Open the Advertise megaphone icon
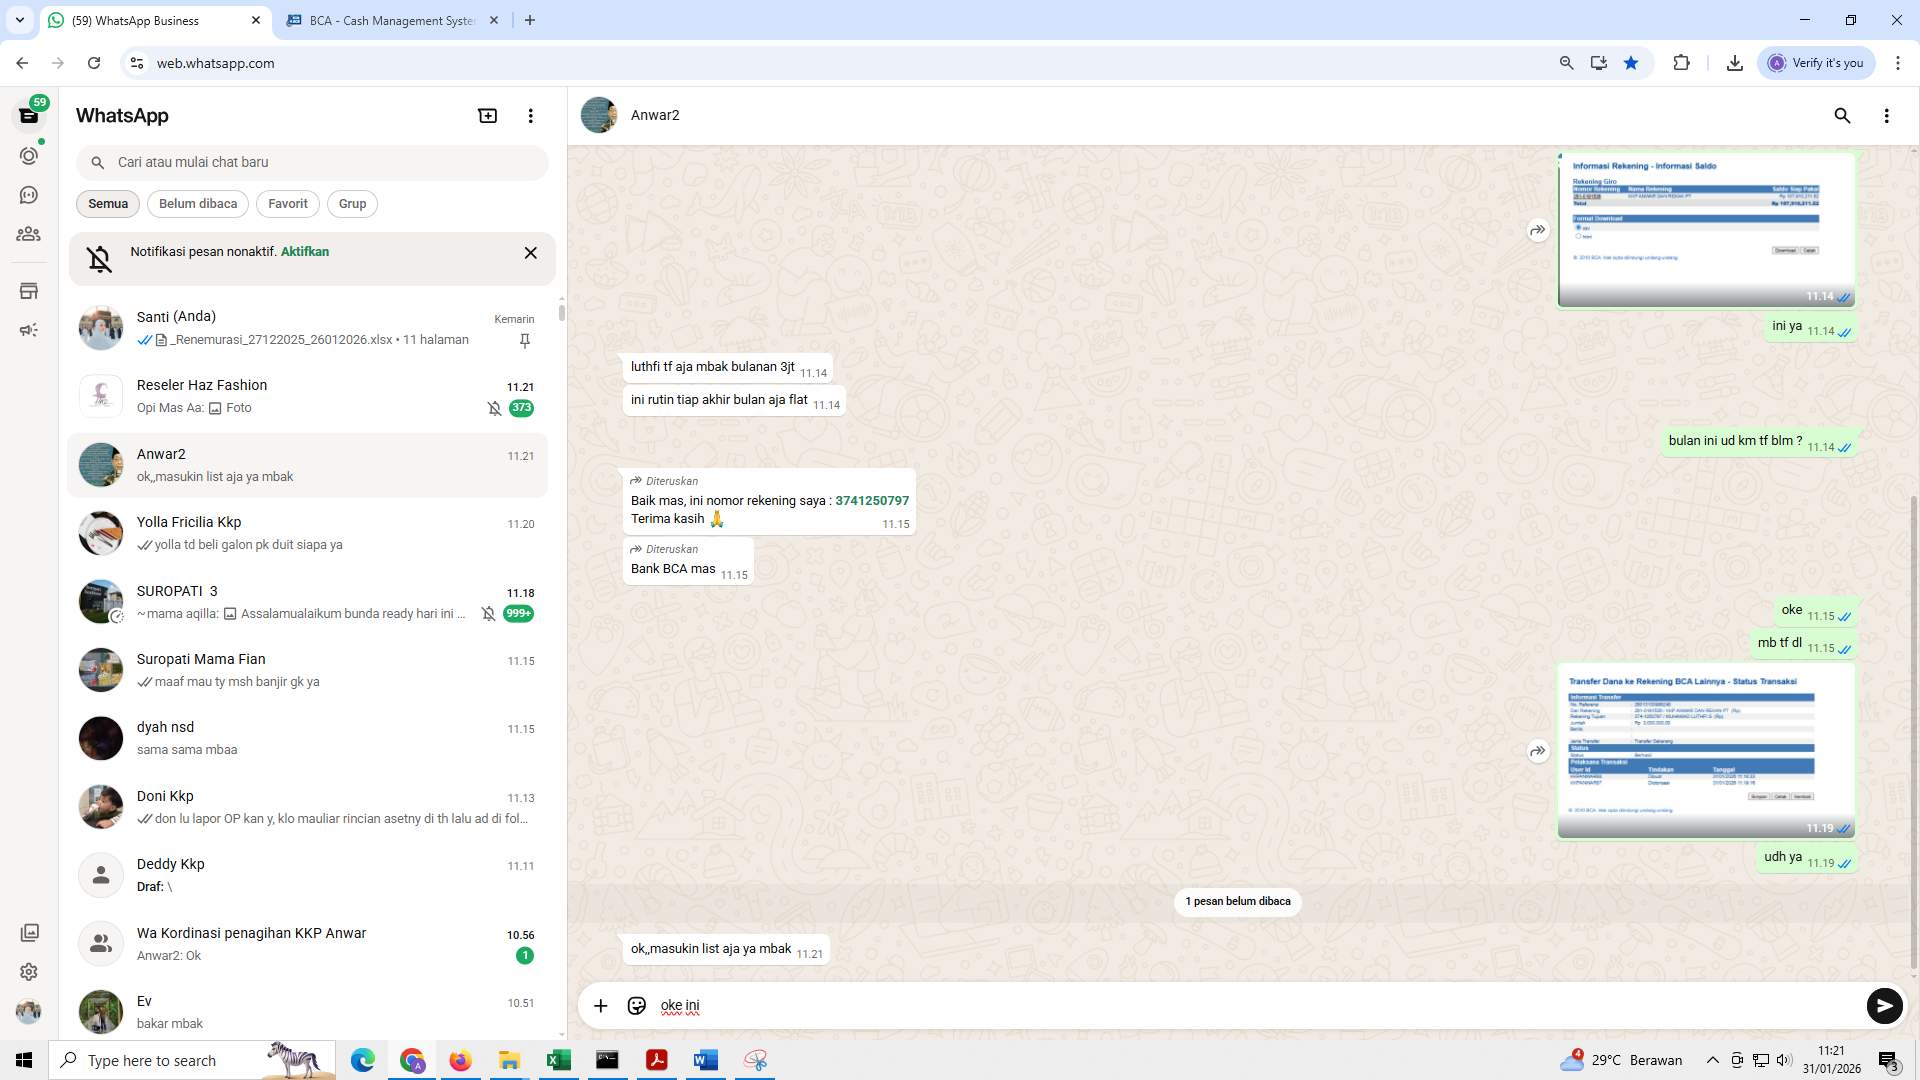This screenshot has width=1920, height=1080. (29, 329)
